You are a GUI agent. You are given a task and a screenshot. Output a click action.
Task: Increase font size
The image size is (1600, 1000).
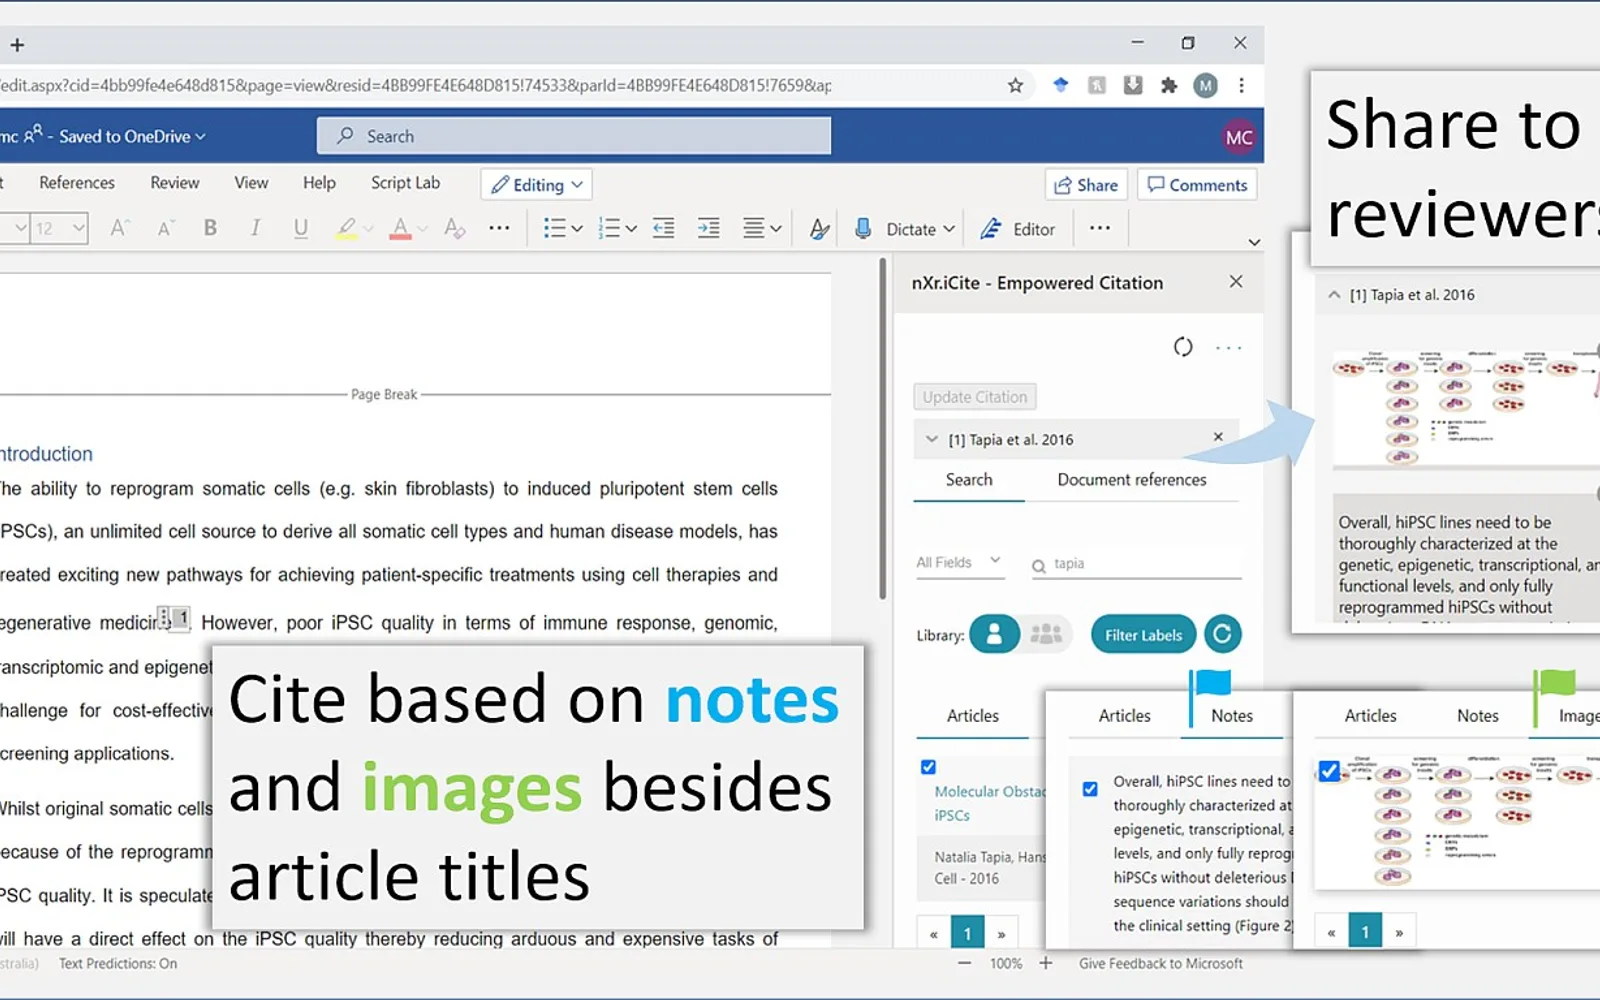(x=119, y=228)
